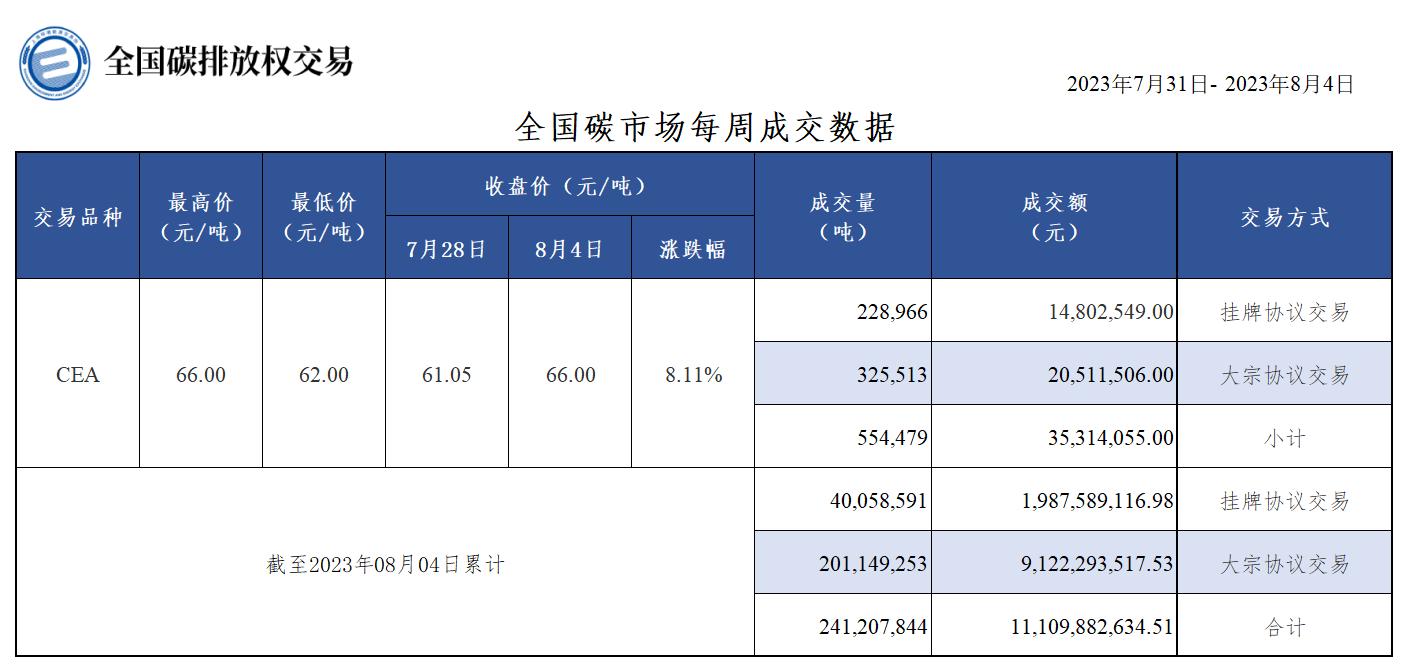Click the 小计 subtotal label
This screenshot has height=666, width=1405.
point(1285,437)
